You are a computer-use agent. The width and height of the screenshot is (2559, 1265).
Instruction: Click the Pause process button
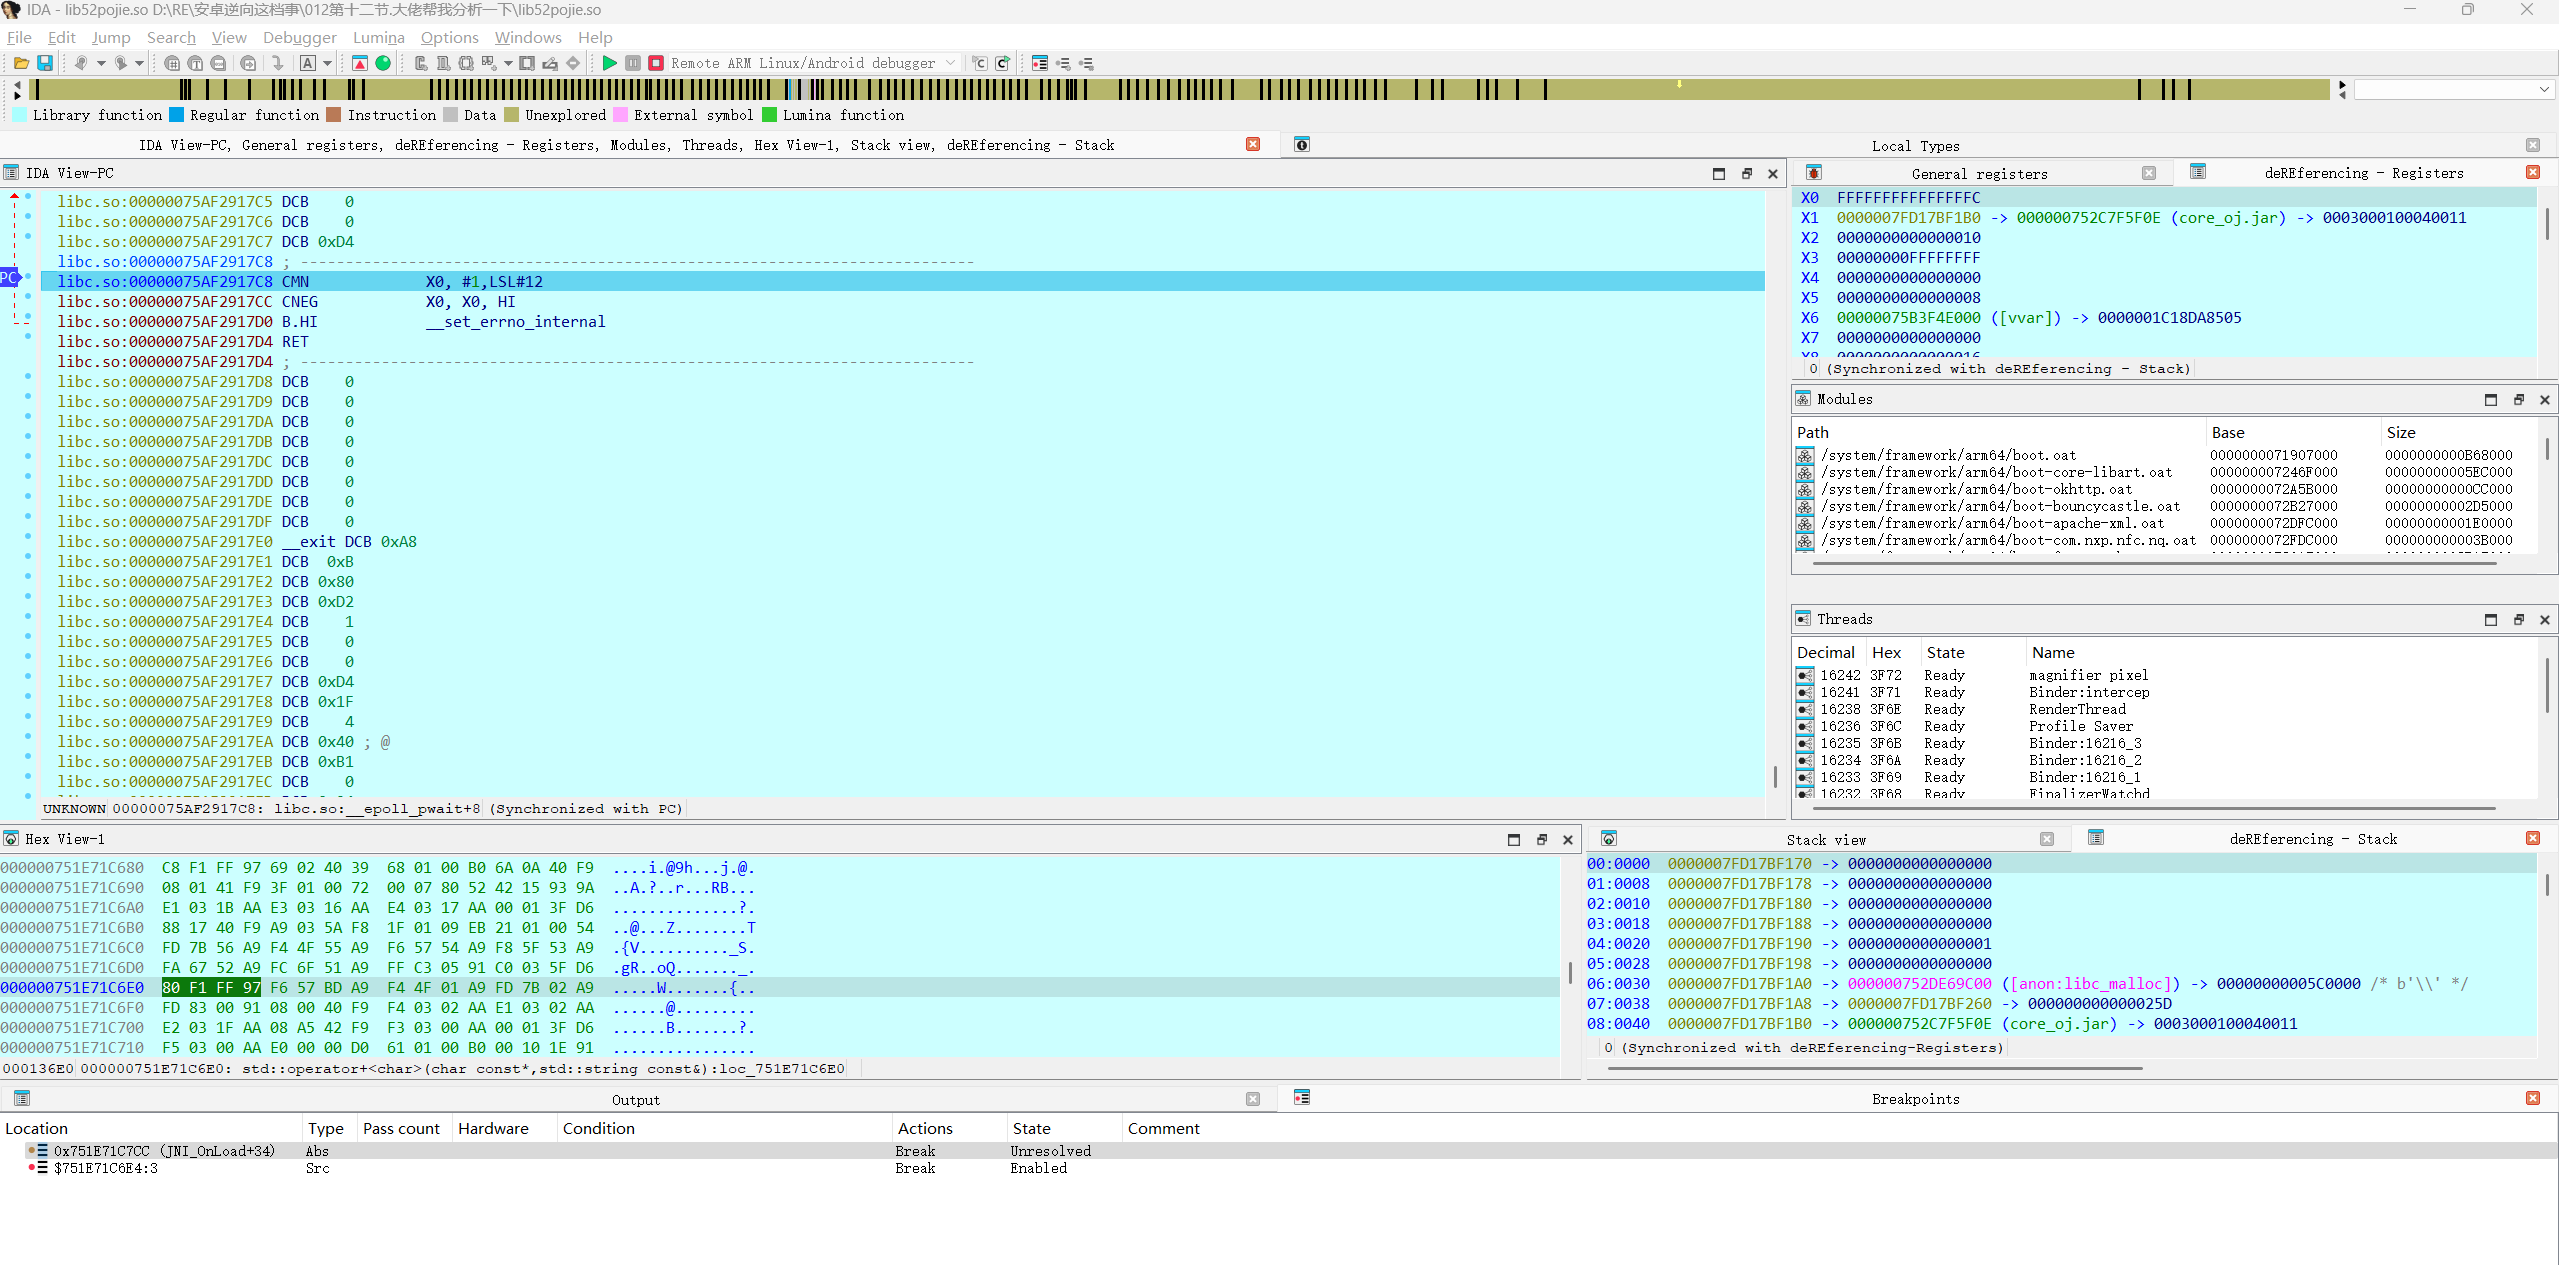coord(633,63)
